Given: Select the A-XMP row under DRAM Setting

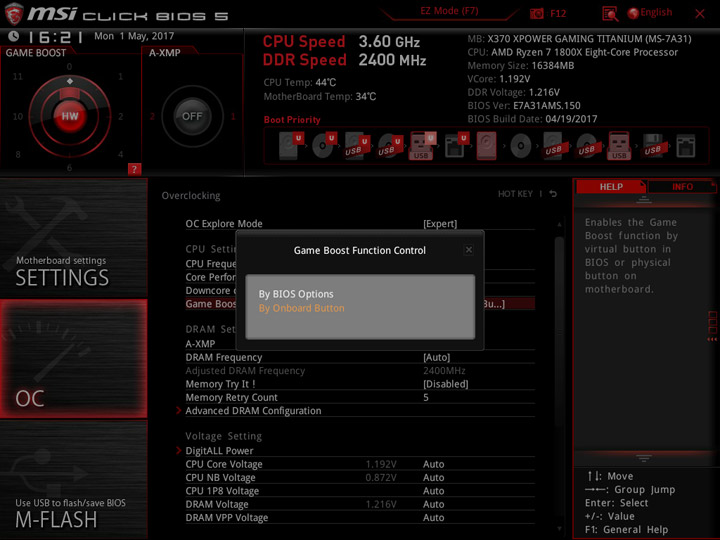Looking at the screenshot, I should click(200, 344).
